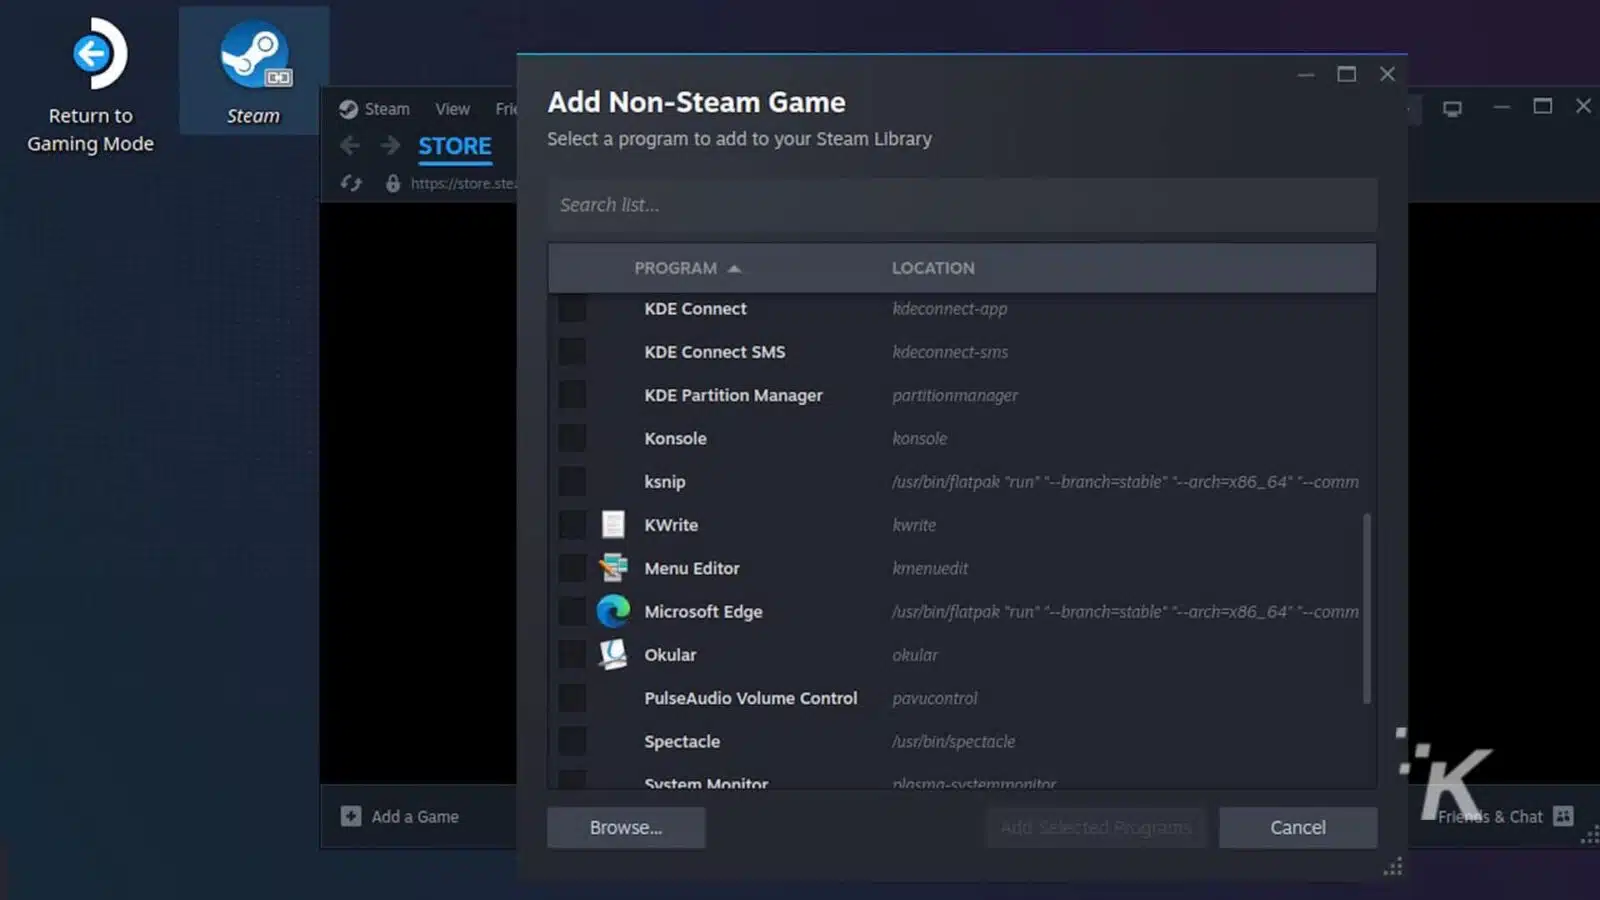Click inside the Search list field
The width and height of the screenshot is (1600, 900).
960,205
